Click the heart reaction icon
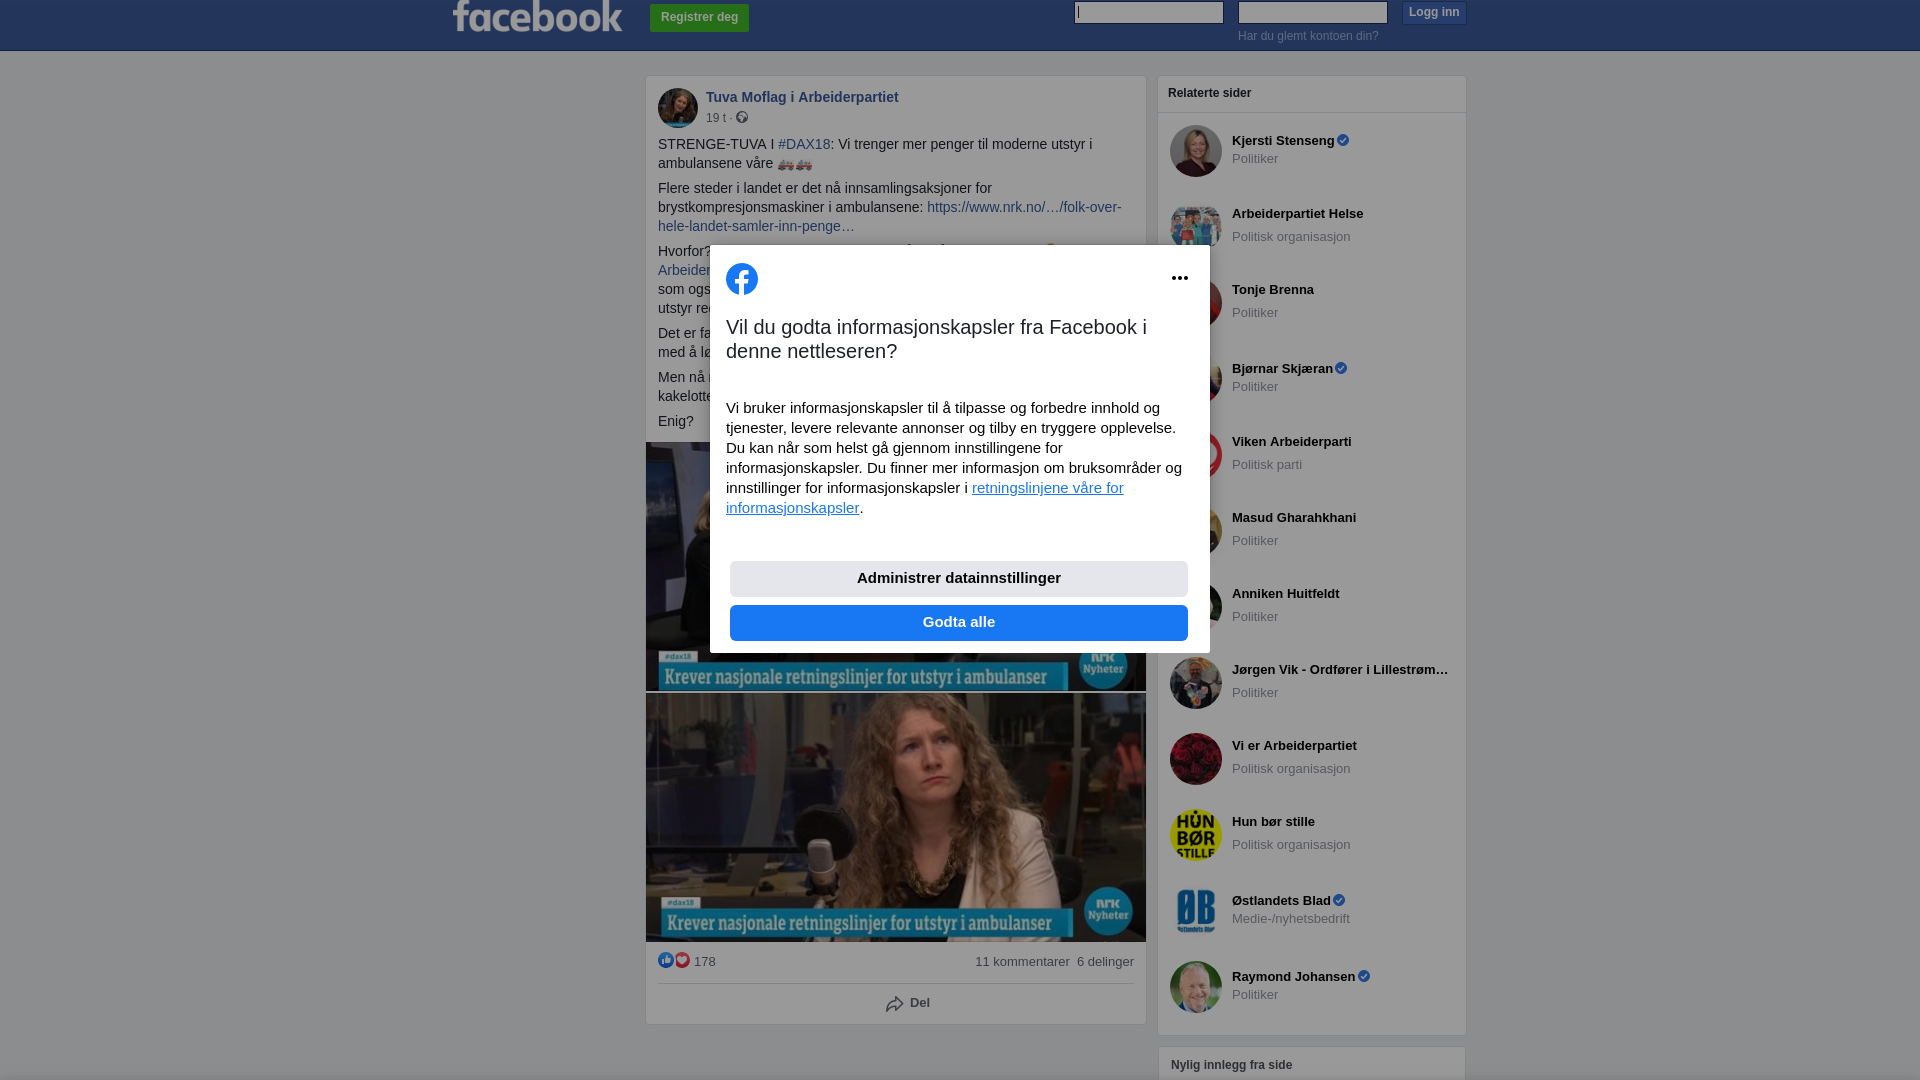Screen dimensions: 1920x1080 (x=682, y=960)
